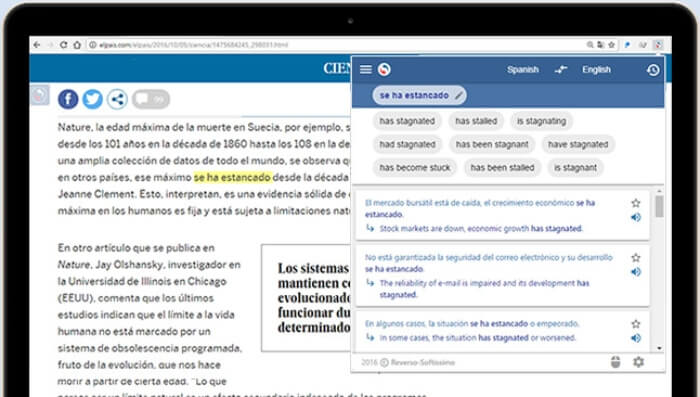Select the 'has stalled' translation chip
The height and width of the screenshot is (397, 700).
point(476,121)
